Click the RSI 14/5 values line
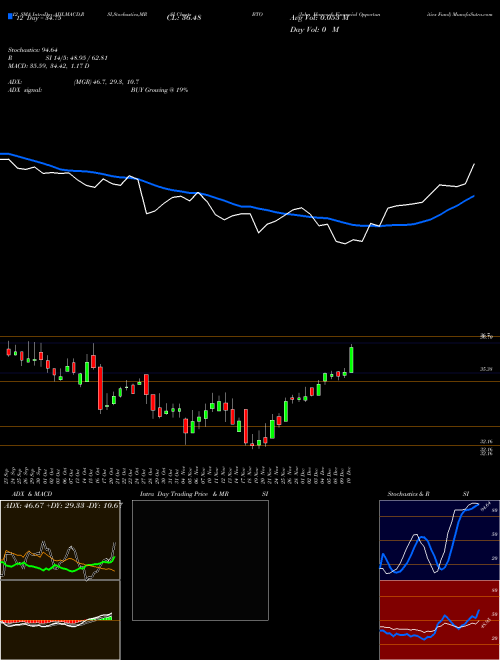The image size is (500, 660). (58, 58)
